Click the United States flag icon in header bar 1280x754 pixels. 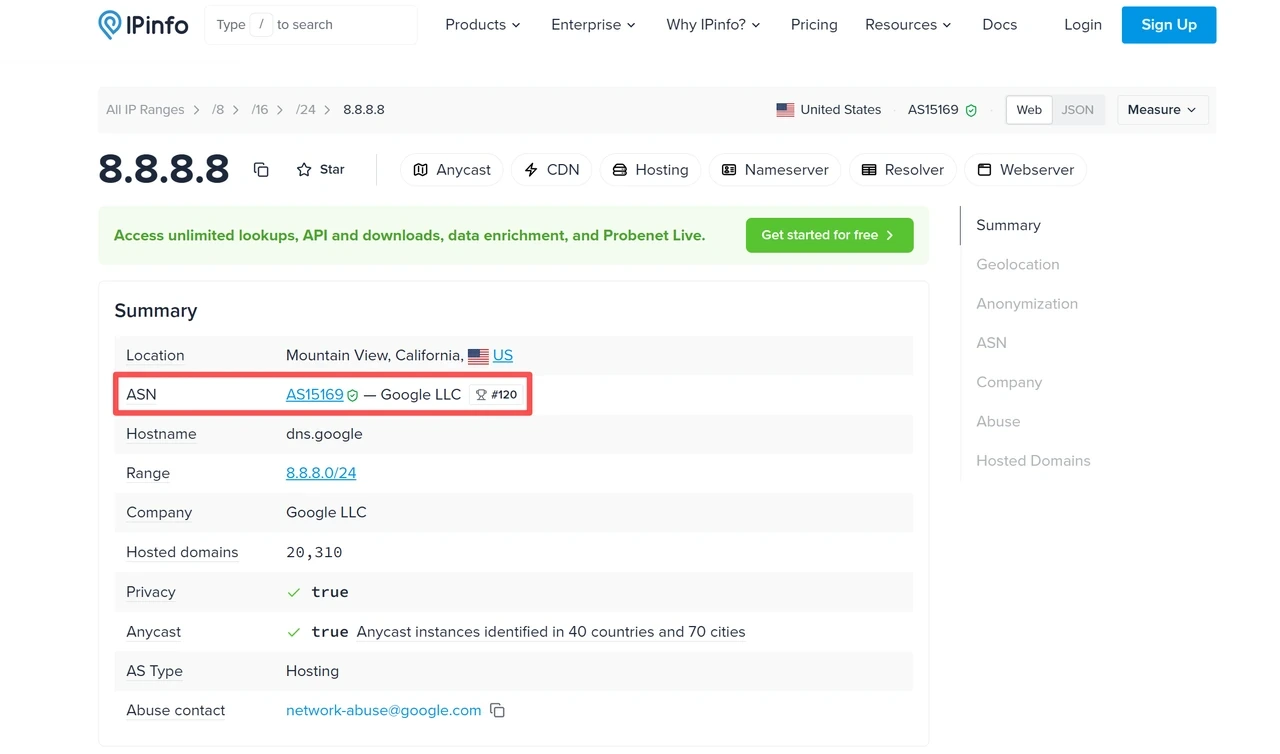pyautogui.click(x=785, y=110)
